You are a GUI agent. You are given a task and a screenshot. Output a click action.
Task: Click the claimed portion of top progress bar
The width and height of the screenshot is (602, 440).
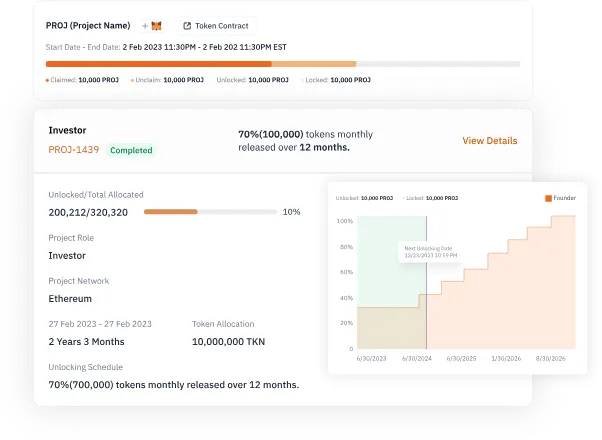pyautogui.click(x=159, y=64)
